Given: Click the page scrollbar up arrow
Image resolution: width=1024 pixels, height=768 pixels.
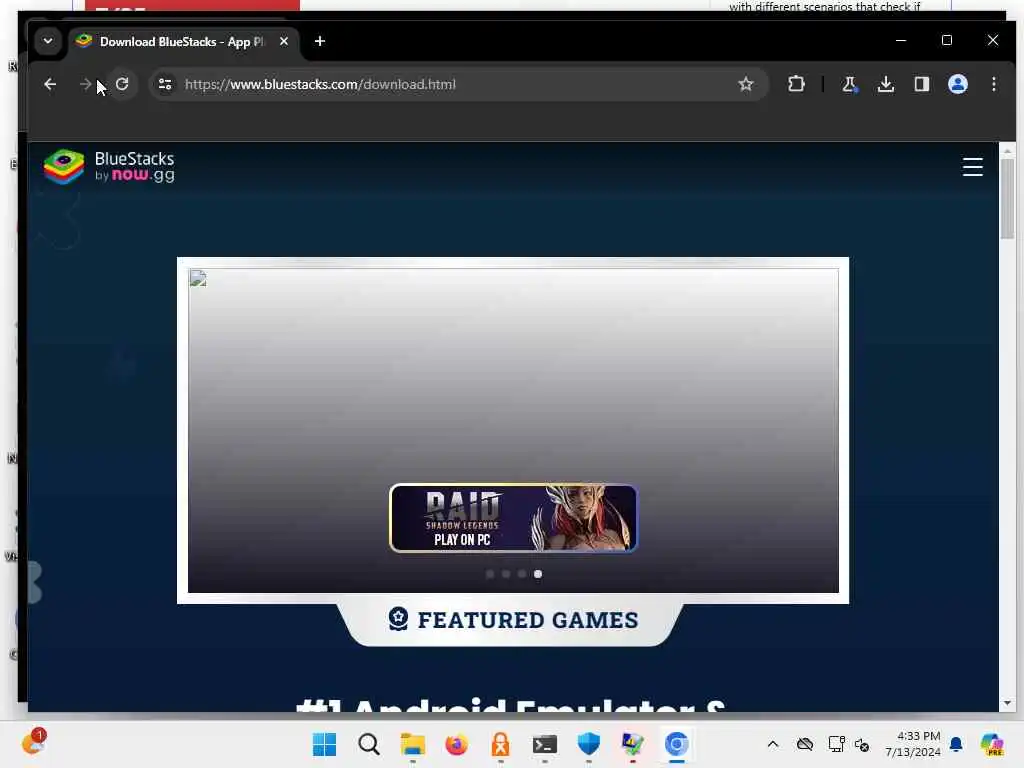Looking at the screenshot, I should tap(1007, 151).
